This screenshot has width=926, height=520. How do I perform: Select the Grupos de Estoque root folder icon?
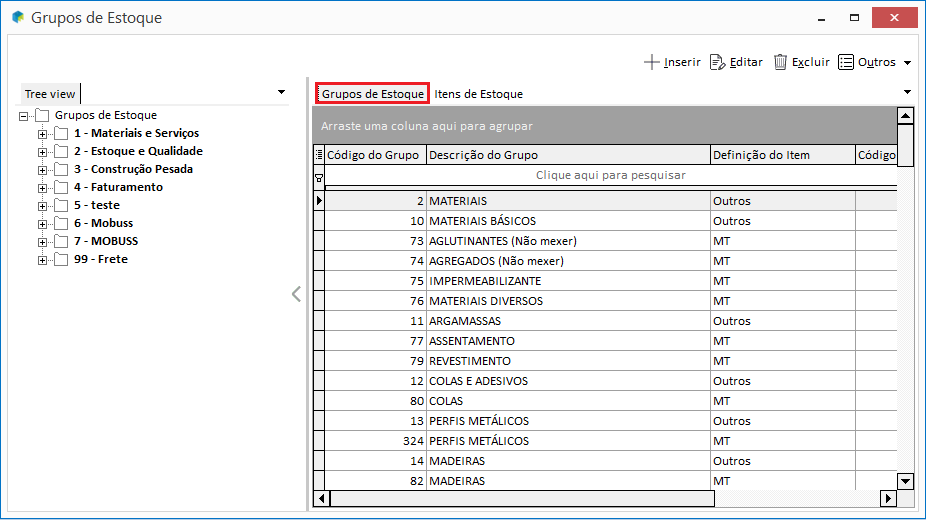click(x=42, y=115)
